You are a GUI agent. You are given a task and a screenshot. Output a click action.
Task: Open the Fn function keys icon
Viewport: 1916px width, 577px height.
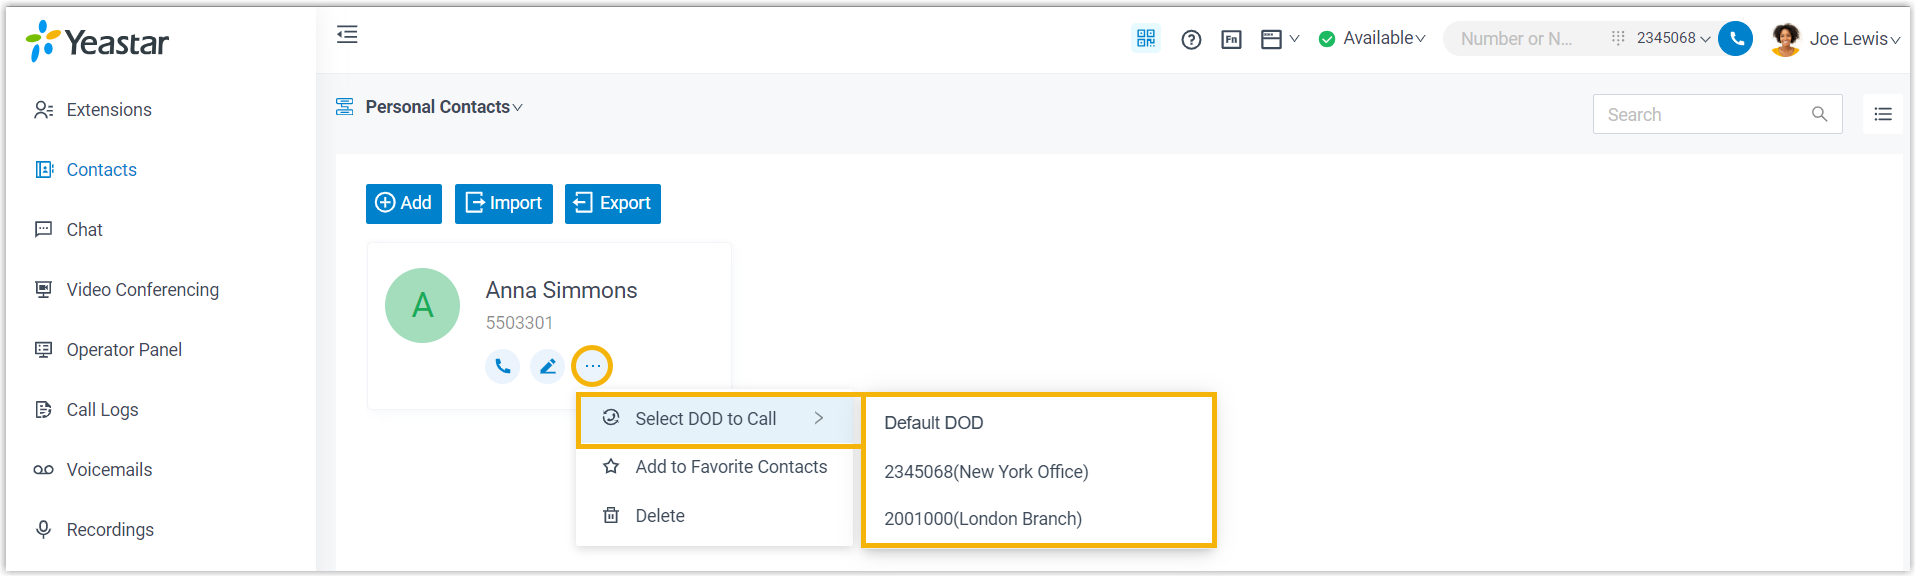click(x=1231, y=40)
